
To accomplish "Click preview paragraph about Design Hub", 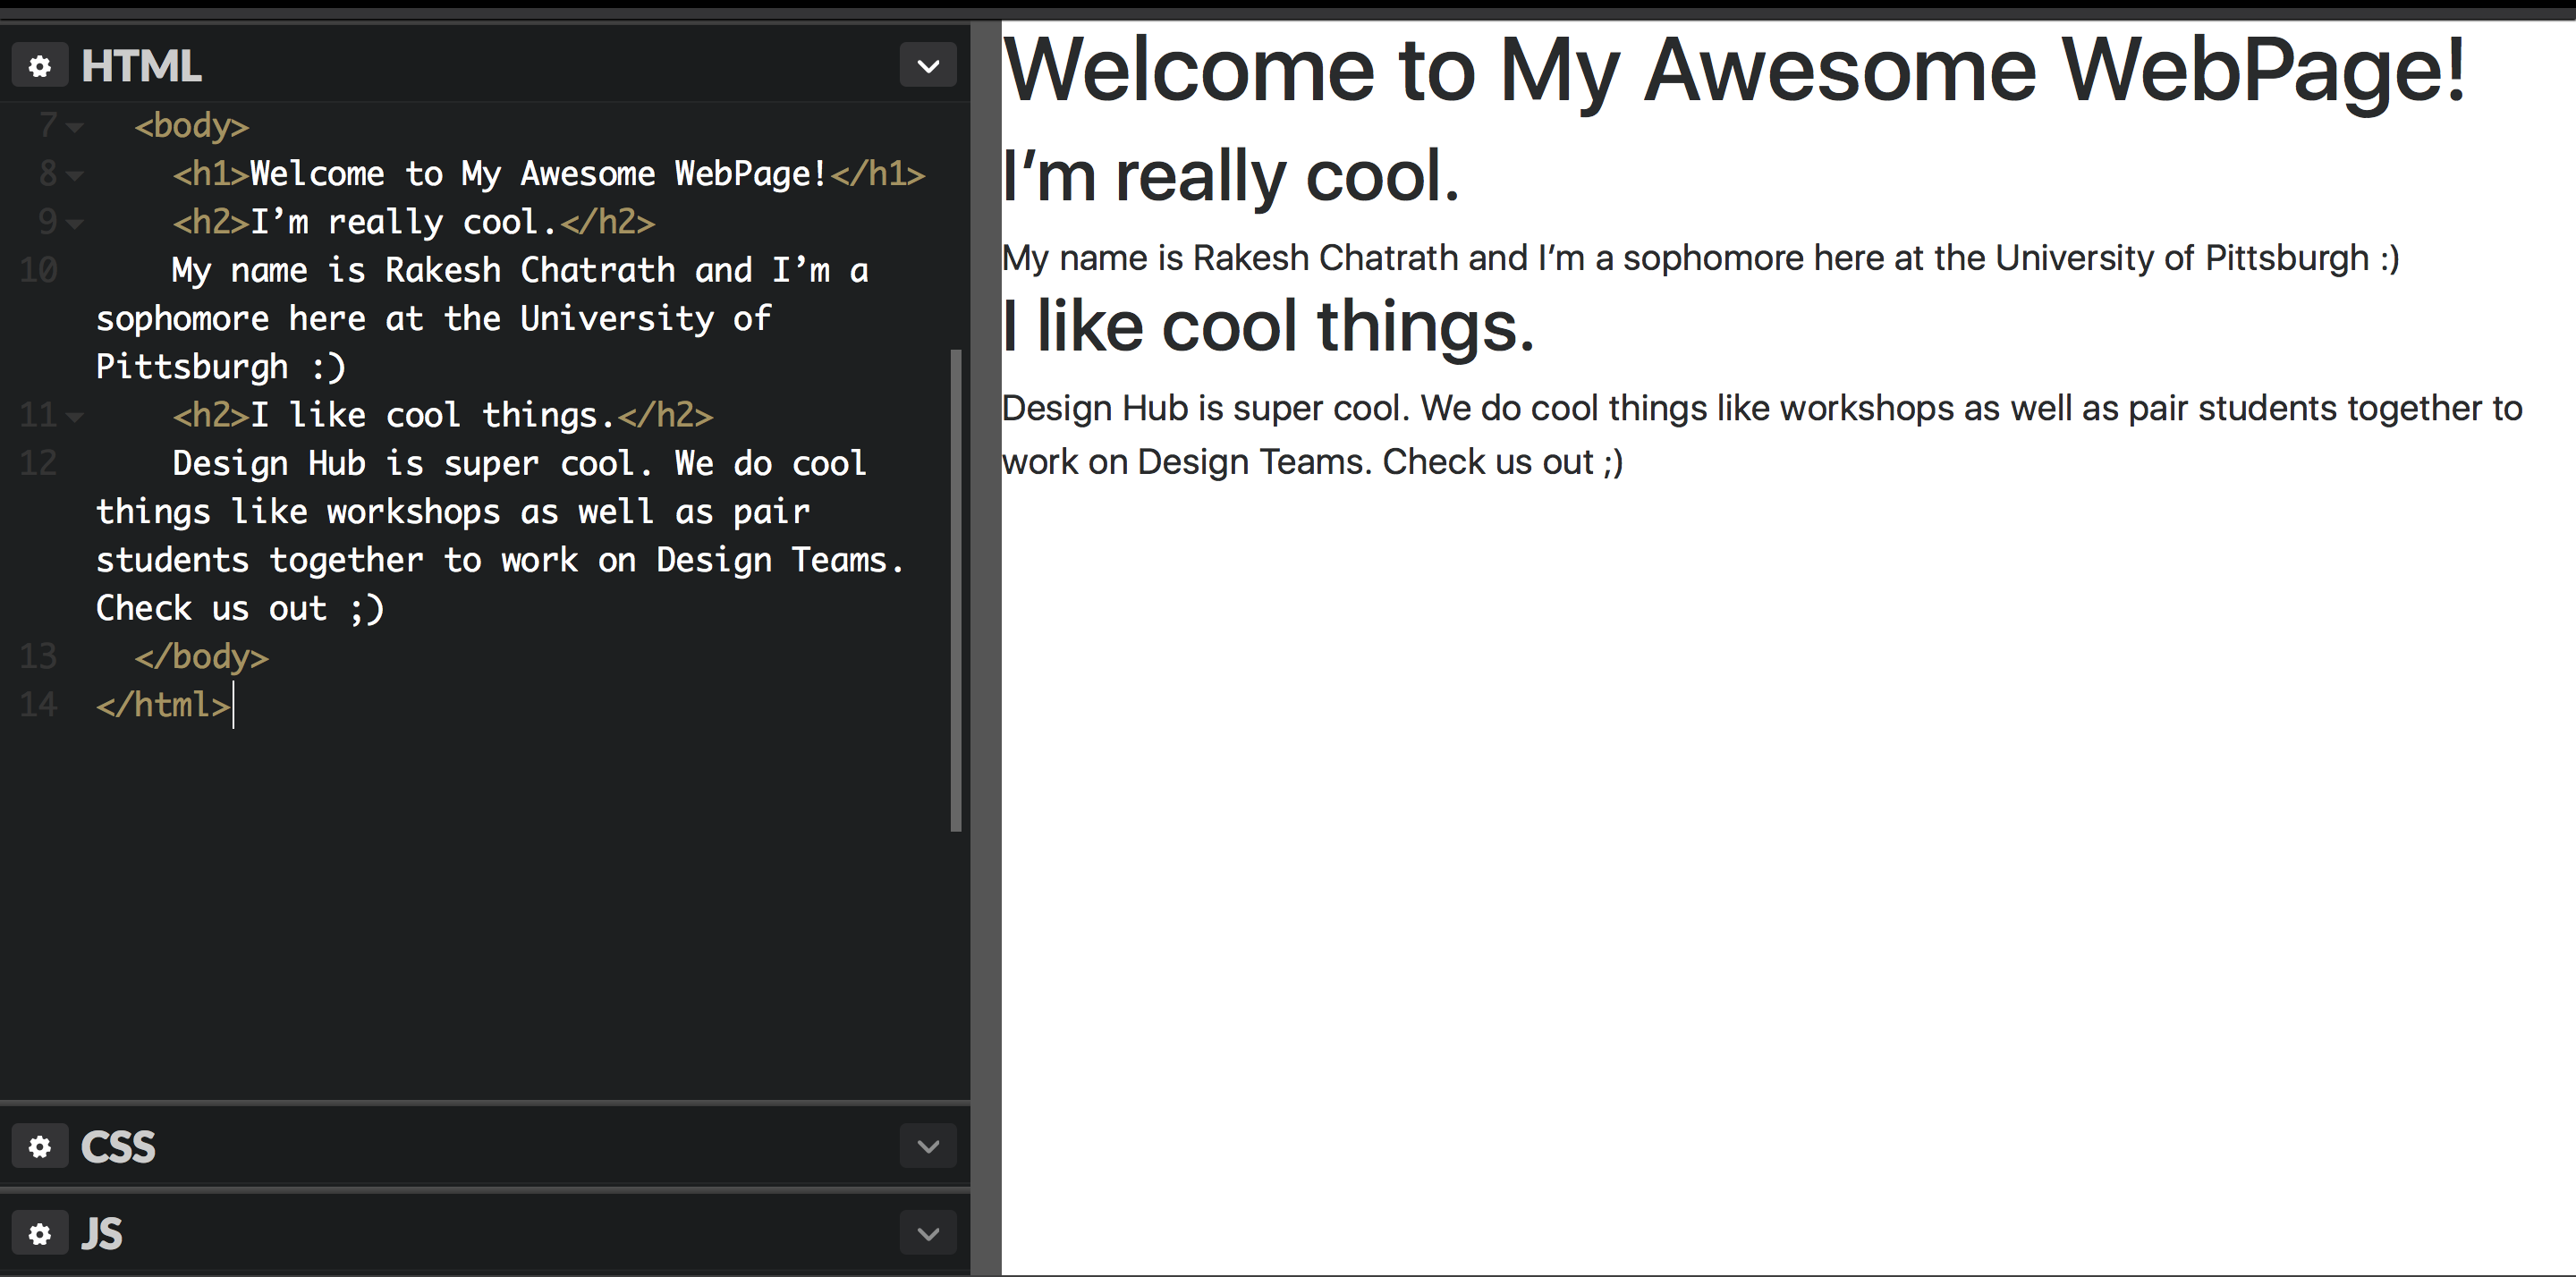I will [x=1762, y=435].
